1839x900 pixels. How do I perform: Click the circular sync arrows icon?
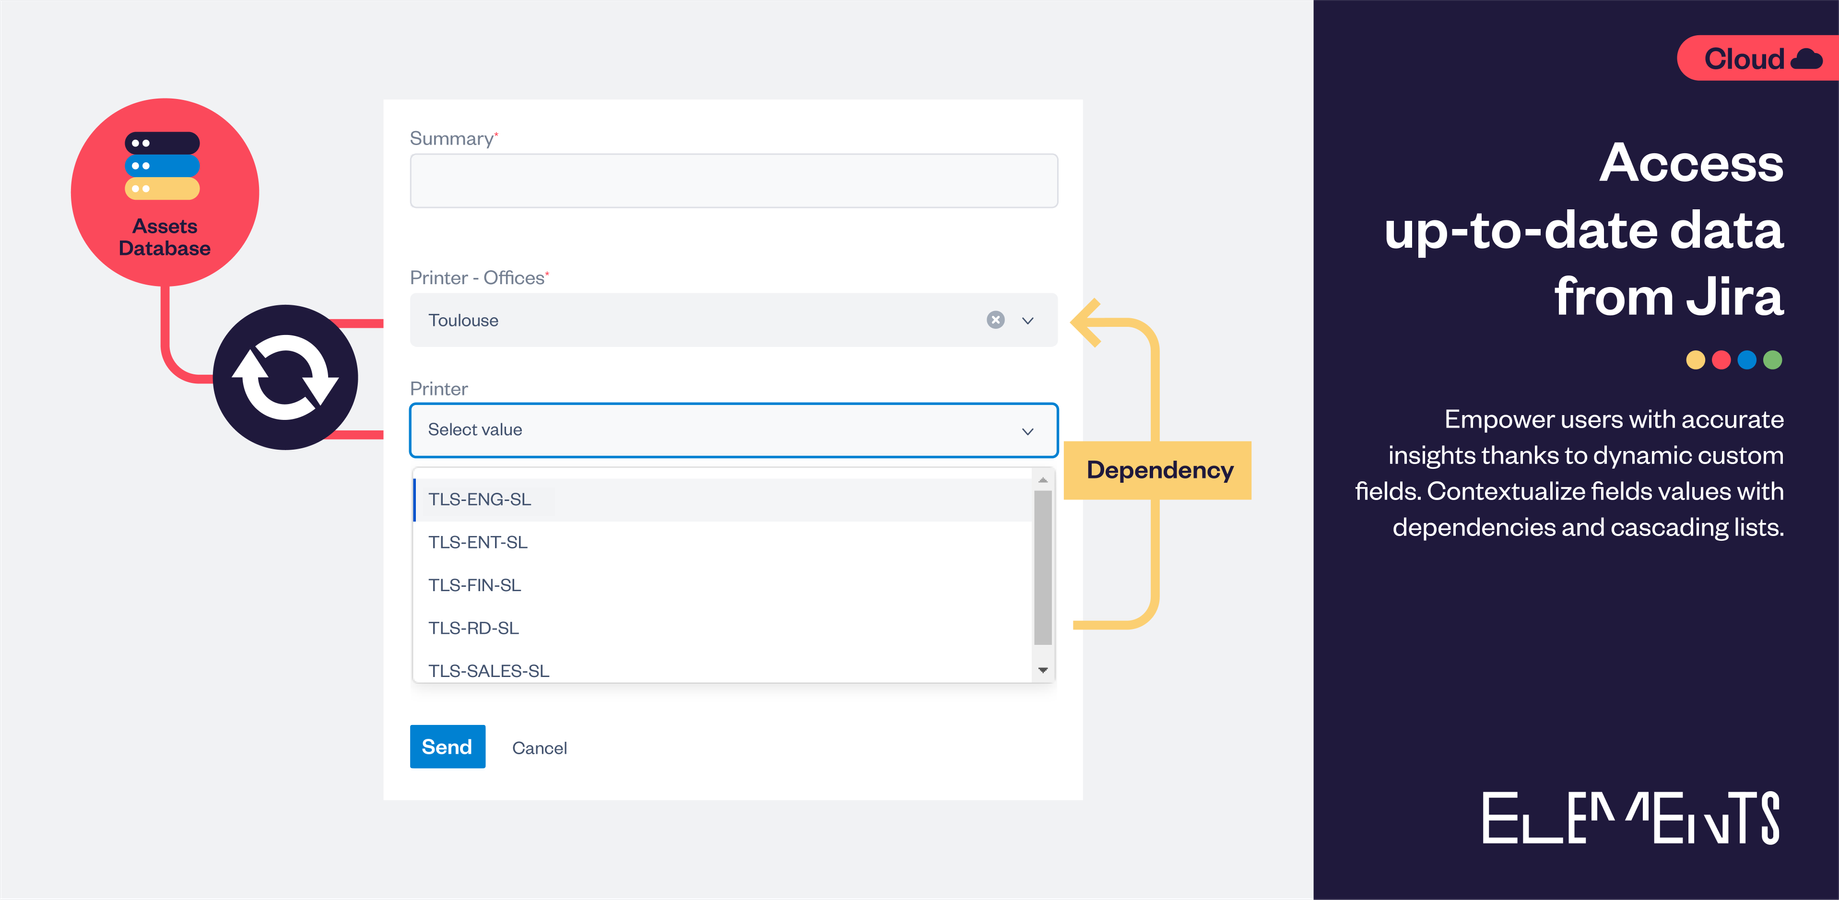click(x=285, y=378)
